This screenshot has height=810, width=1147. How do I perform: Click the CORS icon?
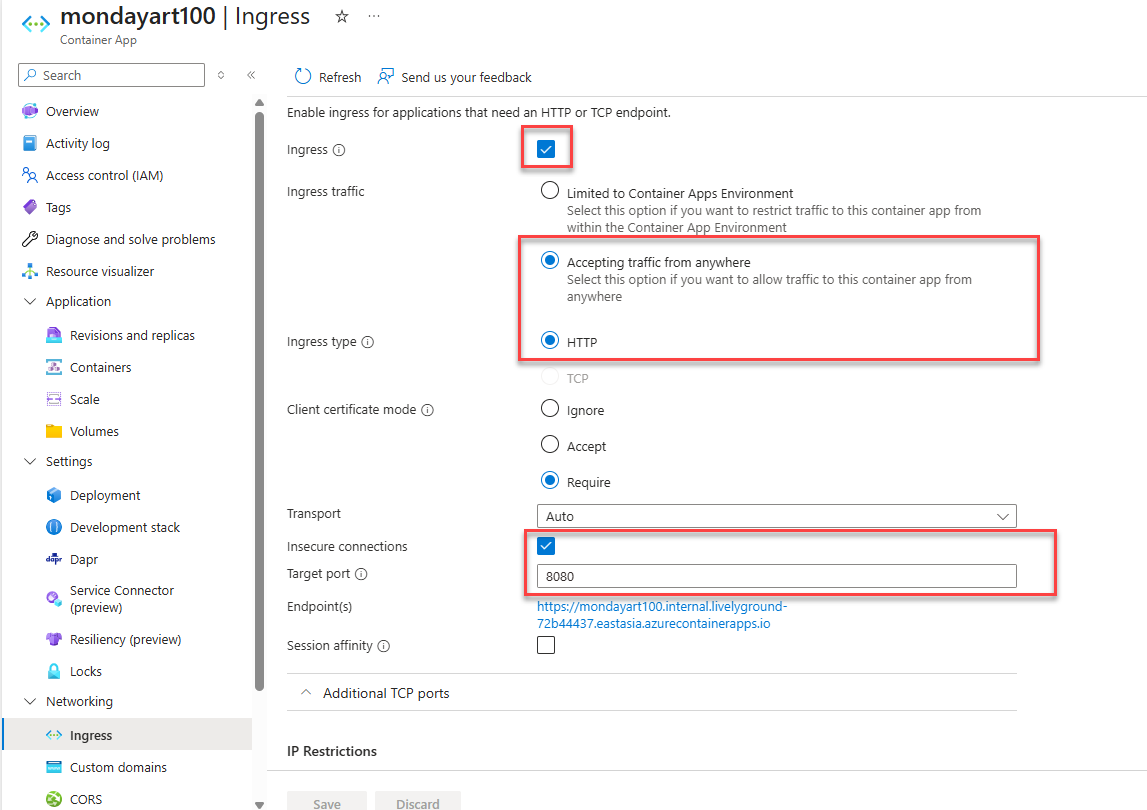click(54, 799)
